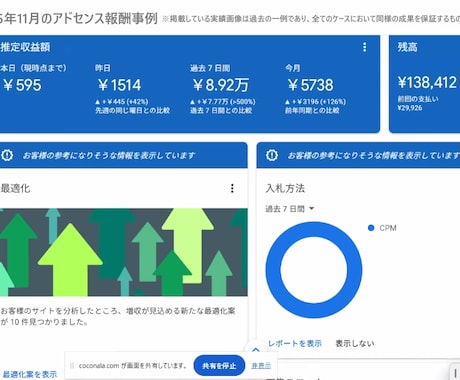
Task: Click the 推定収益額 card heading
Action: pos(25,47)
